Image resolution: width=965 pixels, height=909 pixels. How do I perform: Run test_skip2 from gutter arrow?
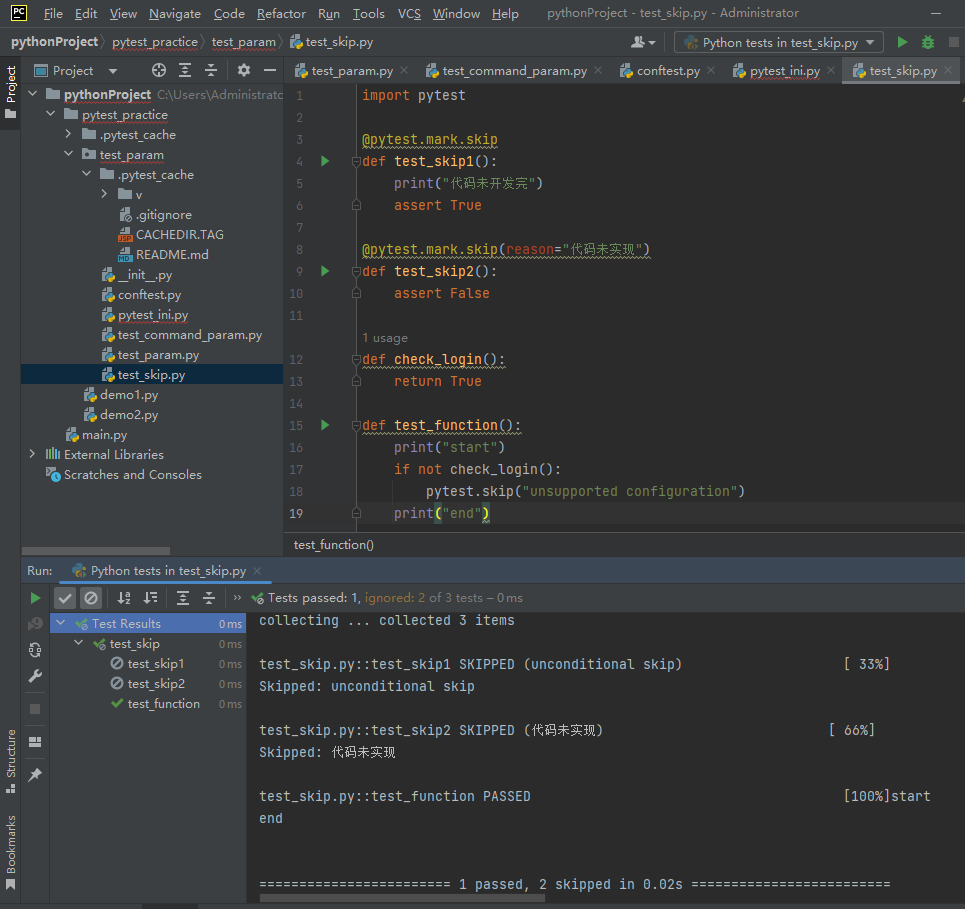point(325,271)
